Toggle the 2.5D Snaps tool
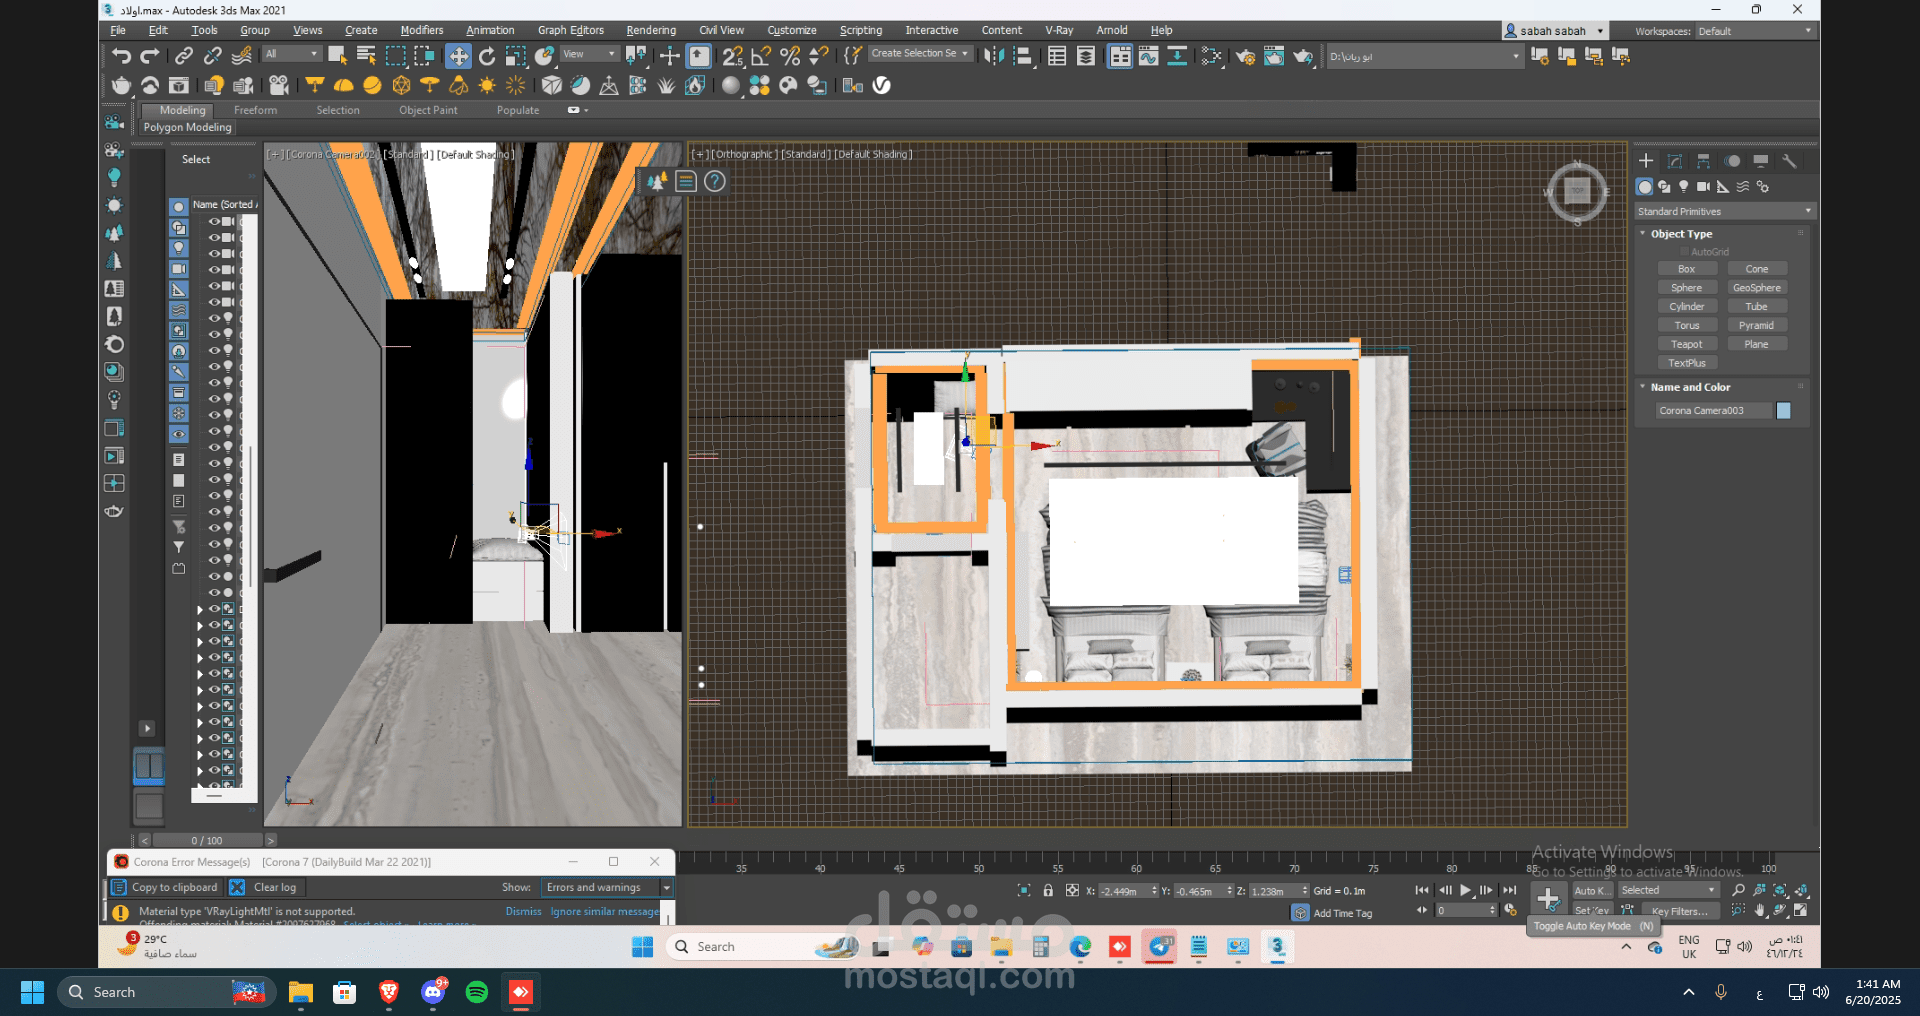 click(x=733, y=56)
